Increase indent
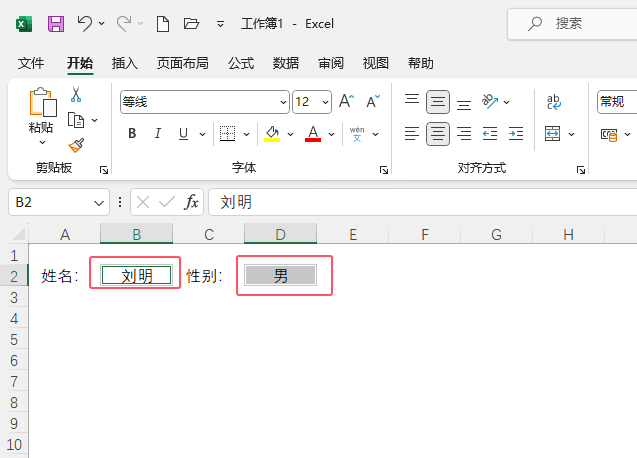Screen dimensions: 637x458 pos(516,134)
